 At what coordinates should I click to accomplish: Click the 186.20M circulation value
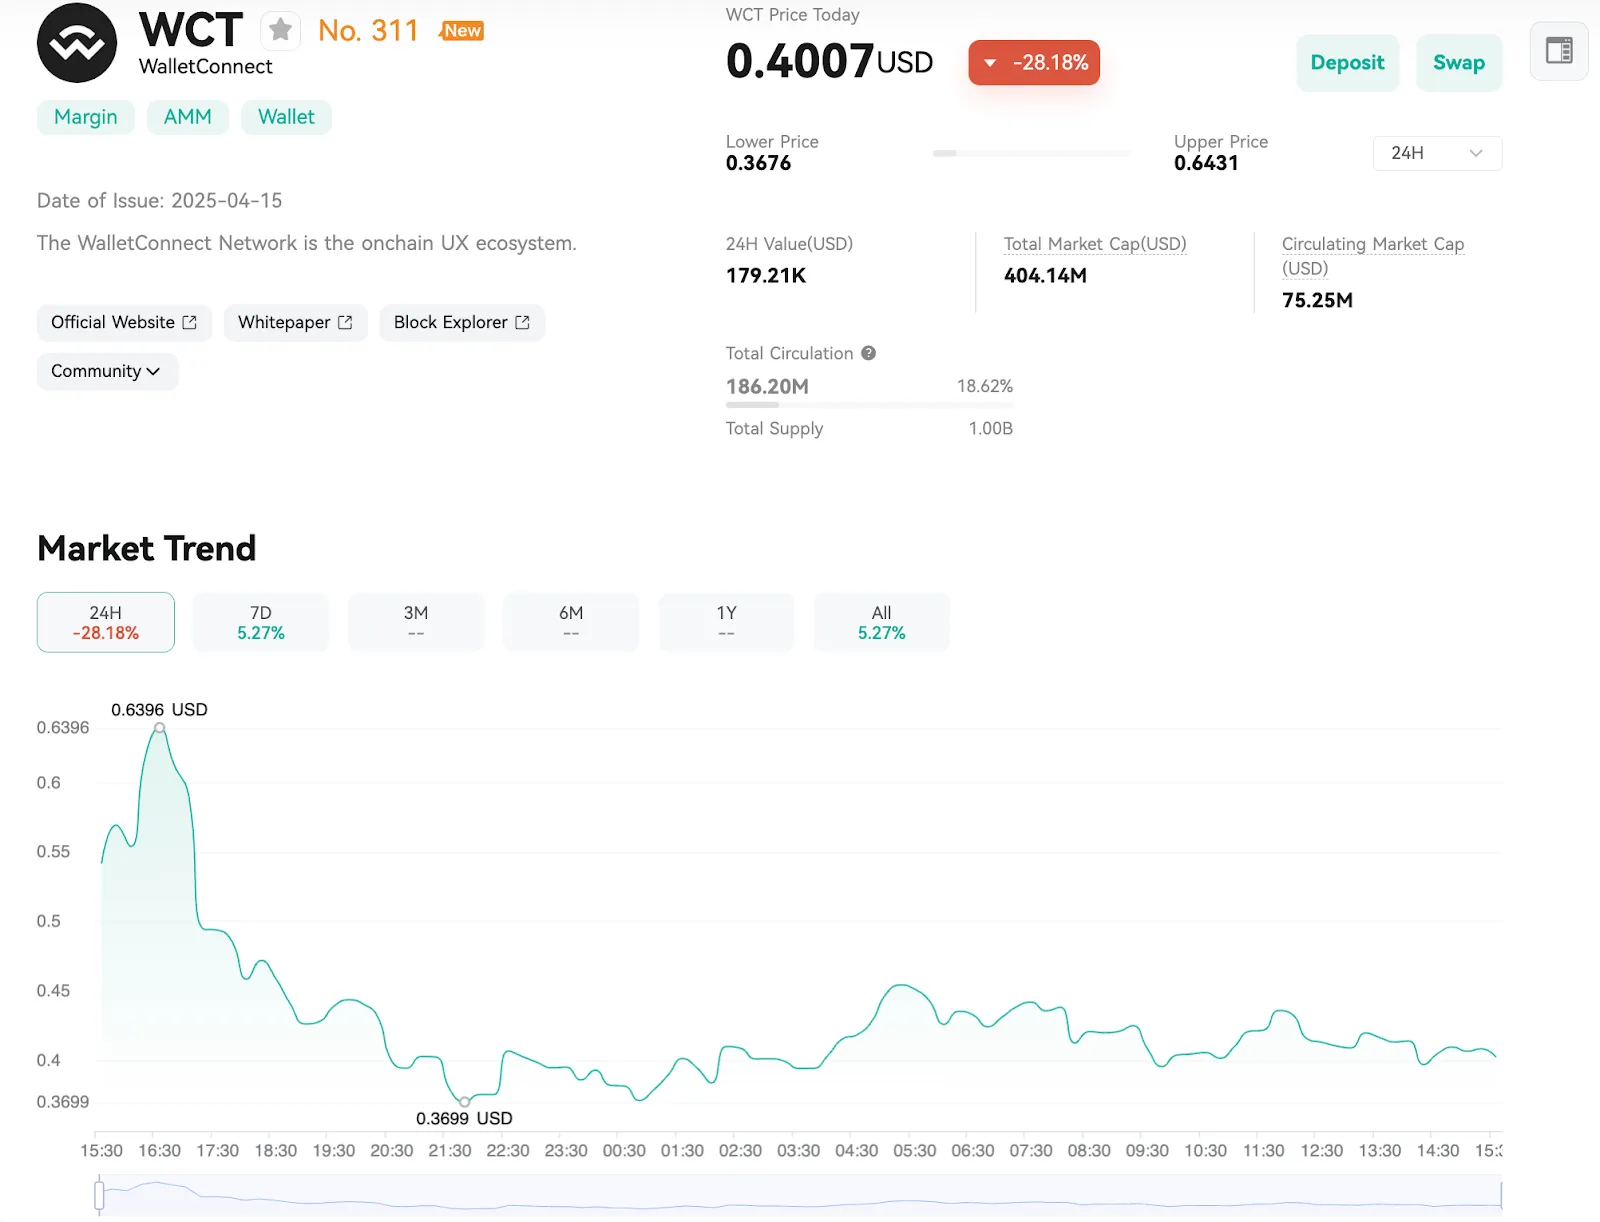[767, 387]
